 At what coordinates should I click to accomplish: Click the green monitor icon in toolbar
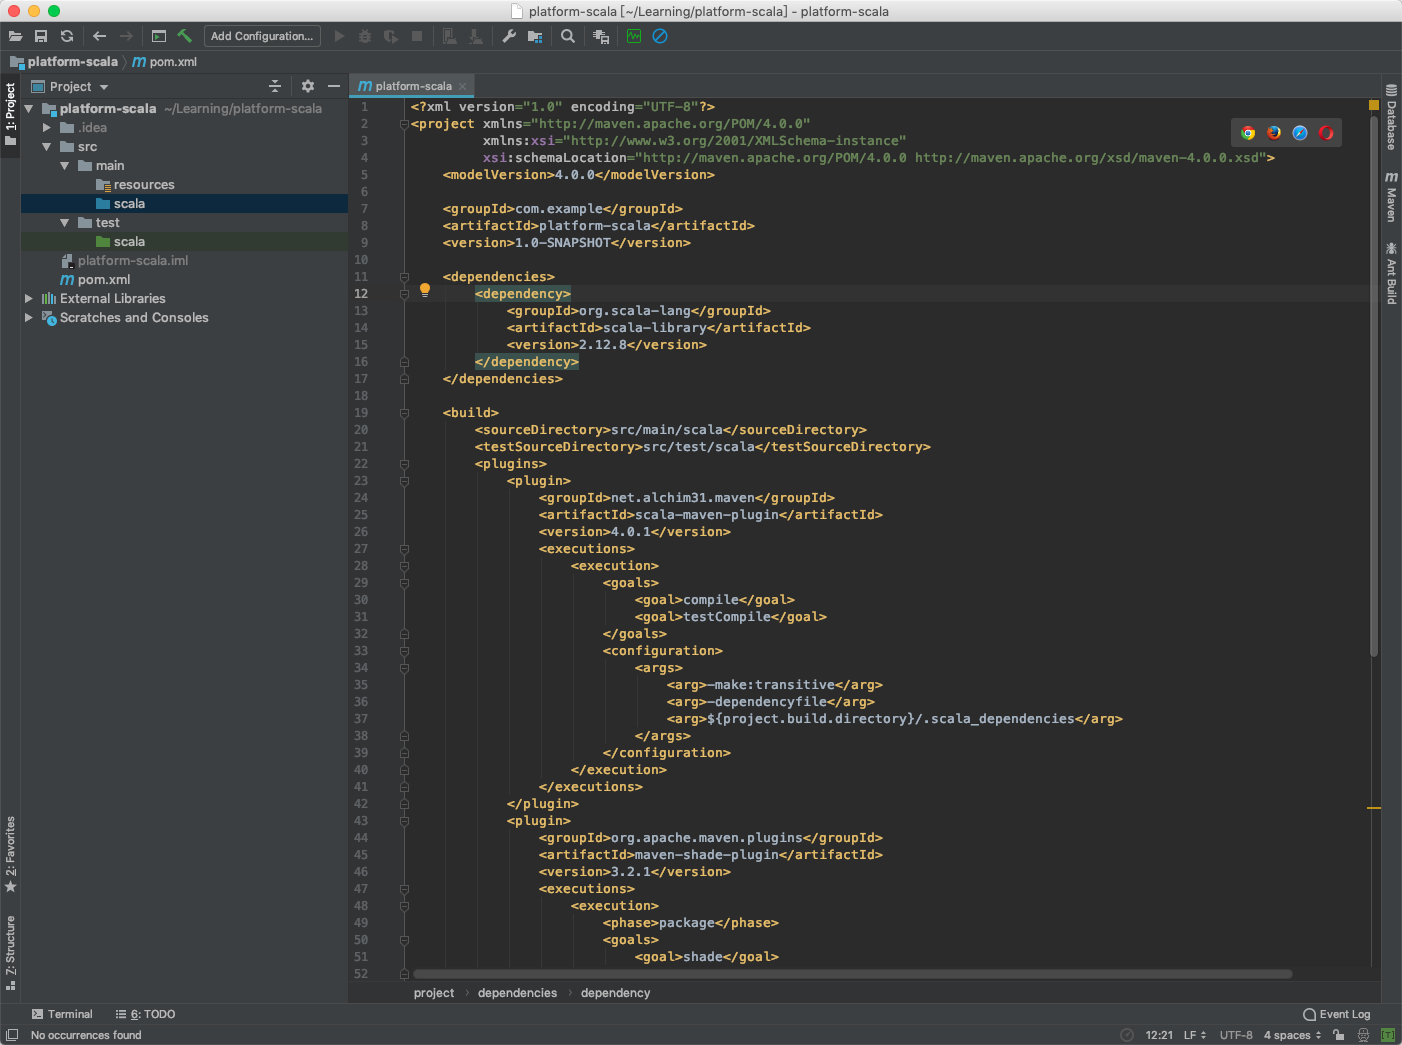click(x=634, y=36)
